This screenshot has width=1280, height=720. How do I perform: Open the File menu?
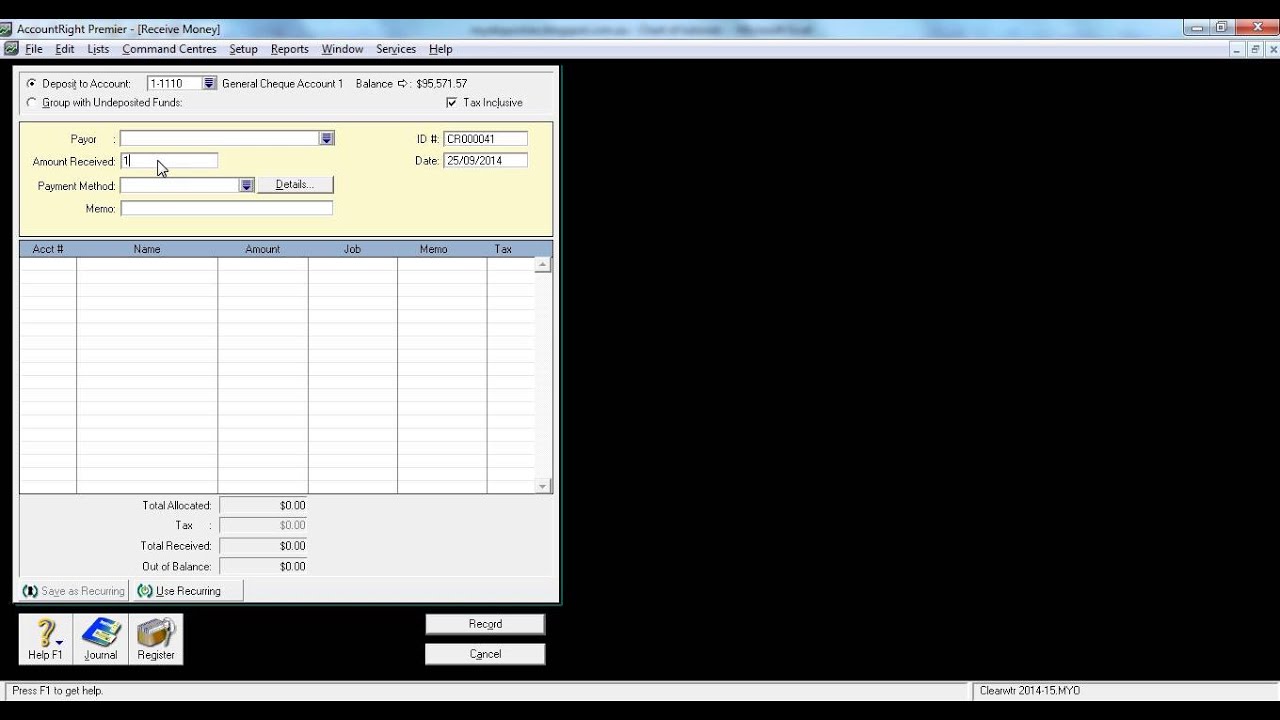click(34, 49)
